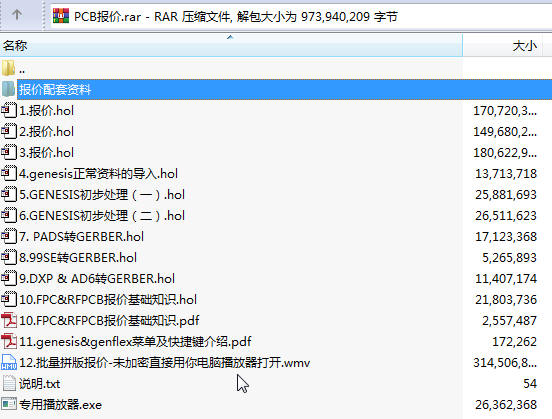Select the file name 专用播放器.exe

point(61,405)
